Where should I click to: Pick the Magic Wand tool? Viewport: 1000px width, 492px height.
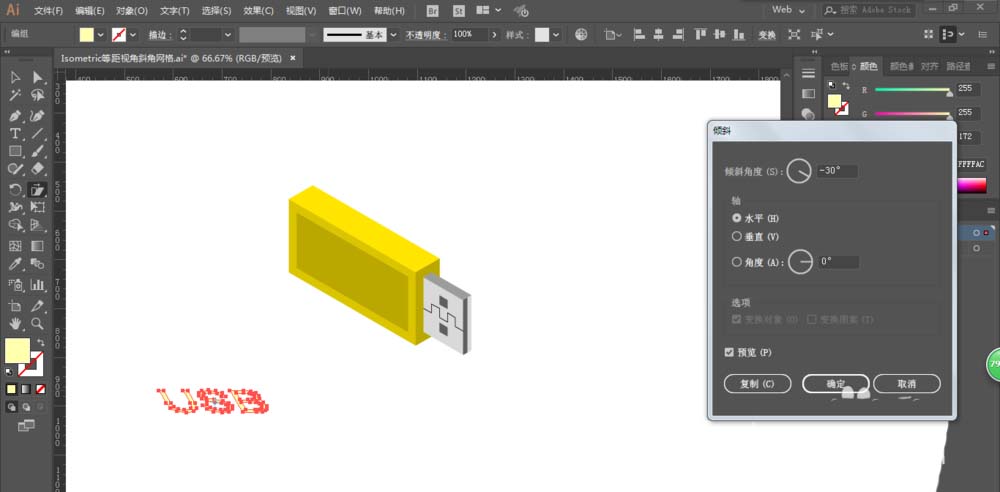coord(15,96)
